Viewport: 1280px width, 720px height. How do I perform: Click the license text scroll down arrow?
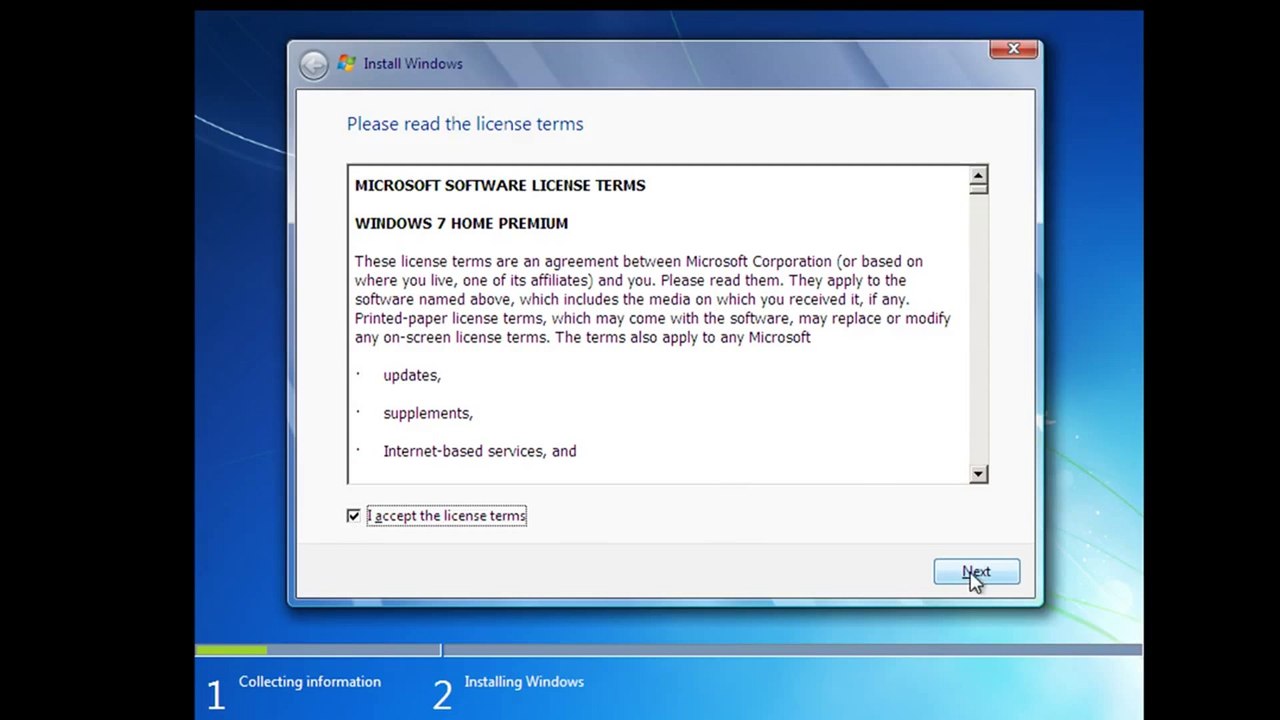pos(978,474)
